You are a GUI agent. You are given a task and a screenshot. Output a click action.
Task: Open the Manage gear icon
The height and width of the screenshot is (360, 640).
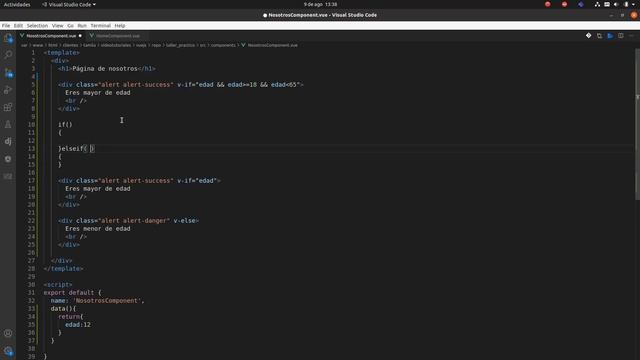[8, 351]
